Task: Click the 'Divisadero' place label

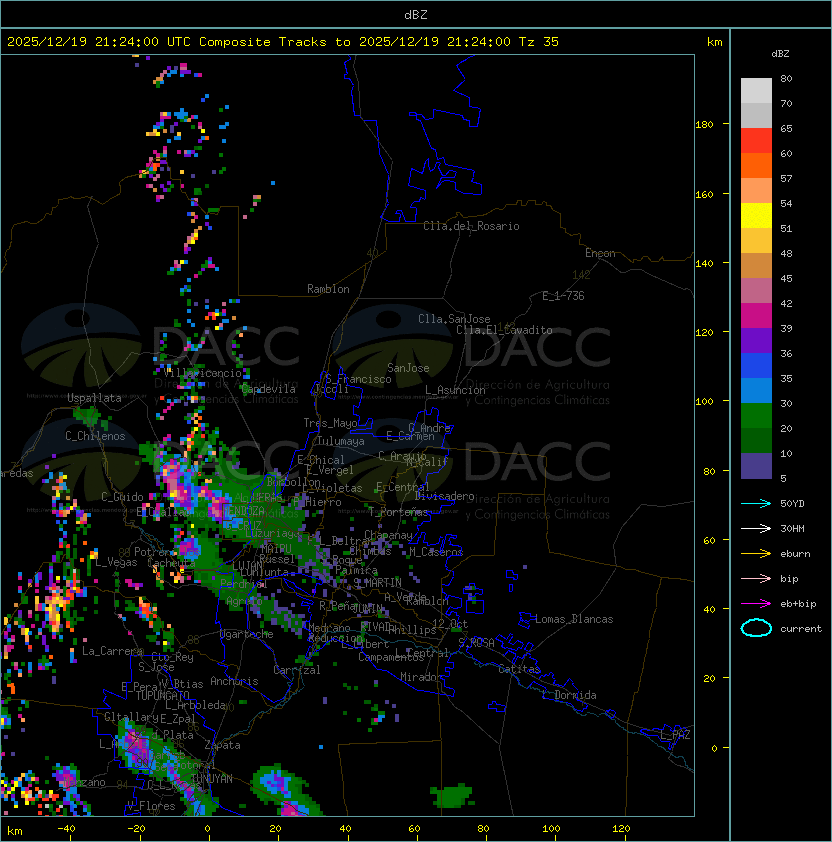Action: pyautogui.click(x=444, y=496)
